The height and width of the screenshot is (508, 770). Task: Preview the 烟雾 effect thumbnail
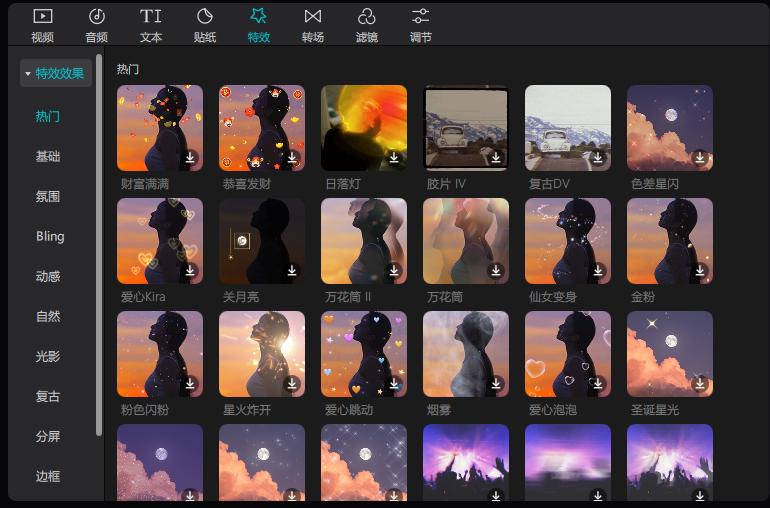[466, 354]
